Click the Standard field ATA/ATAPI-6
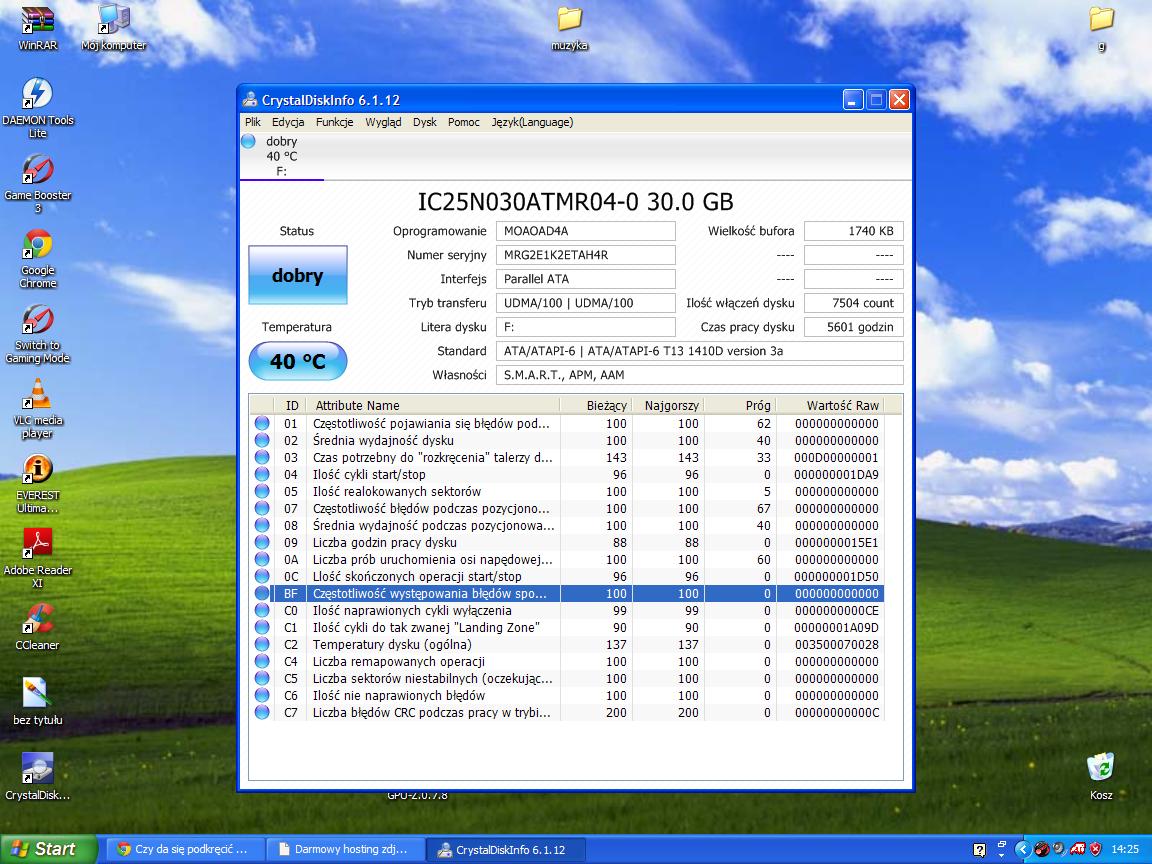Viewport: 1152px width, 864px height. pyautogui.click(x=699, y=351)
